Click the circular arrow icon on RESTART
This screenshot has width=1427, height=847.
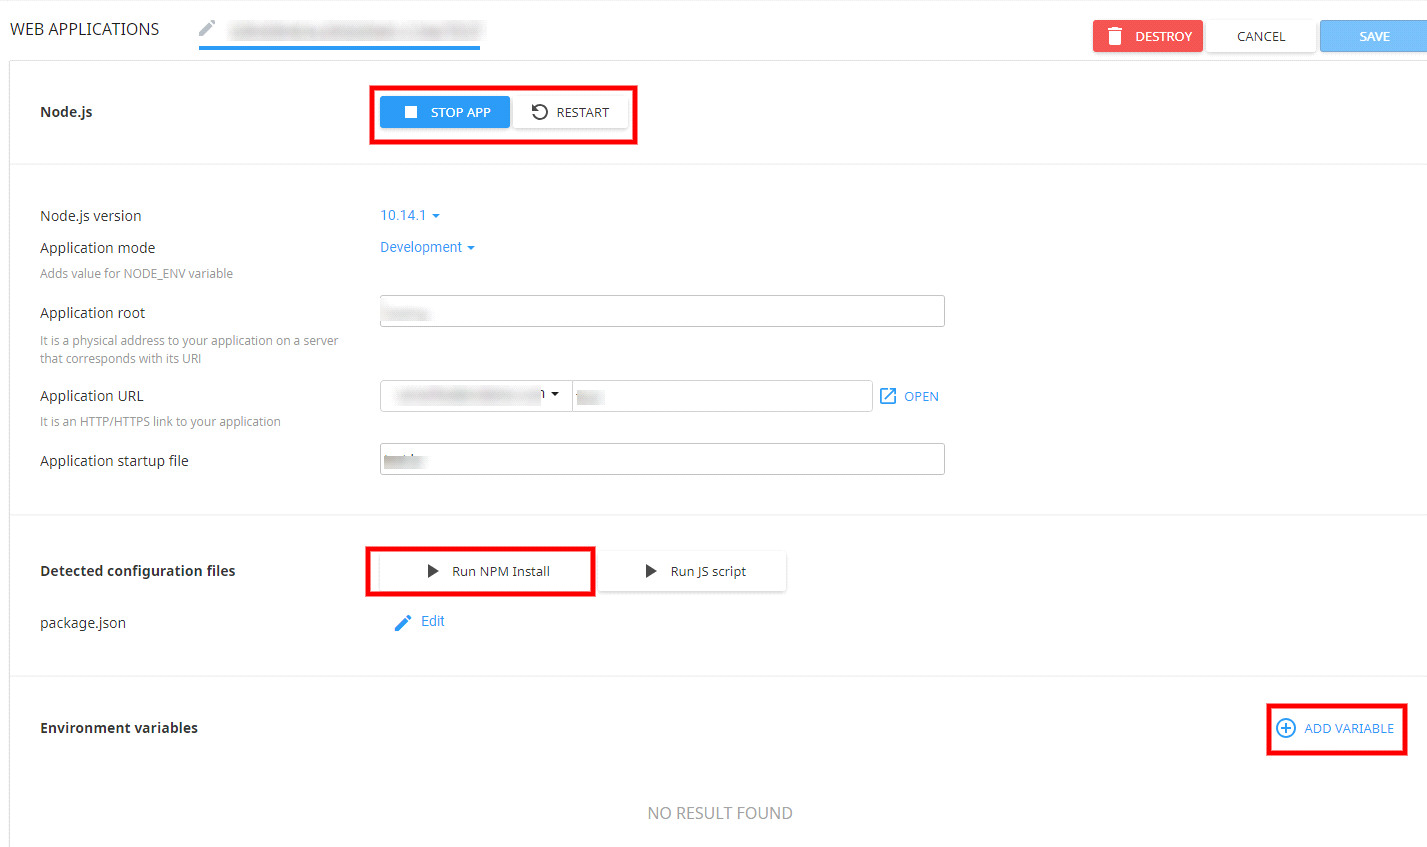[x=540, y=112]
